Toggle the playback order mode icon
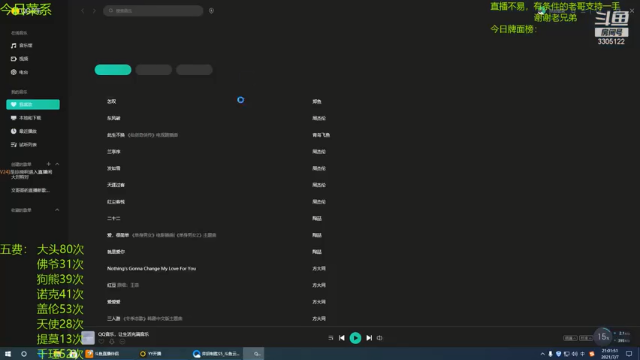 point(331,338)
